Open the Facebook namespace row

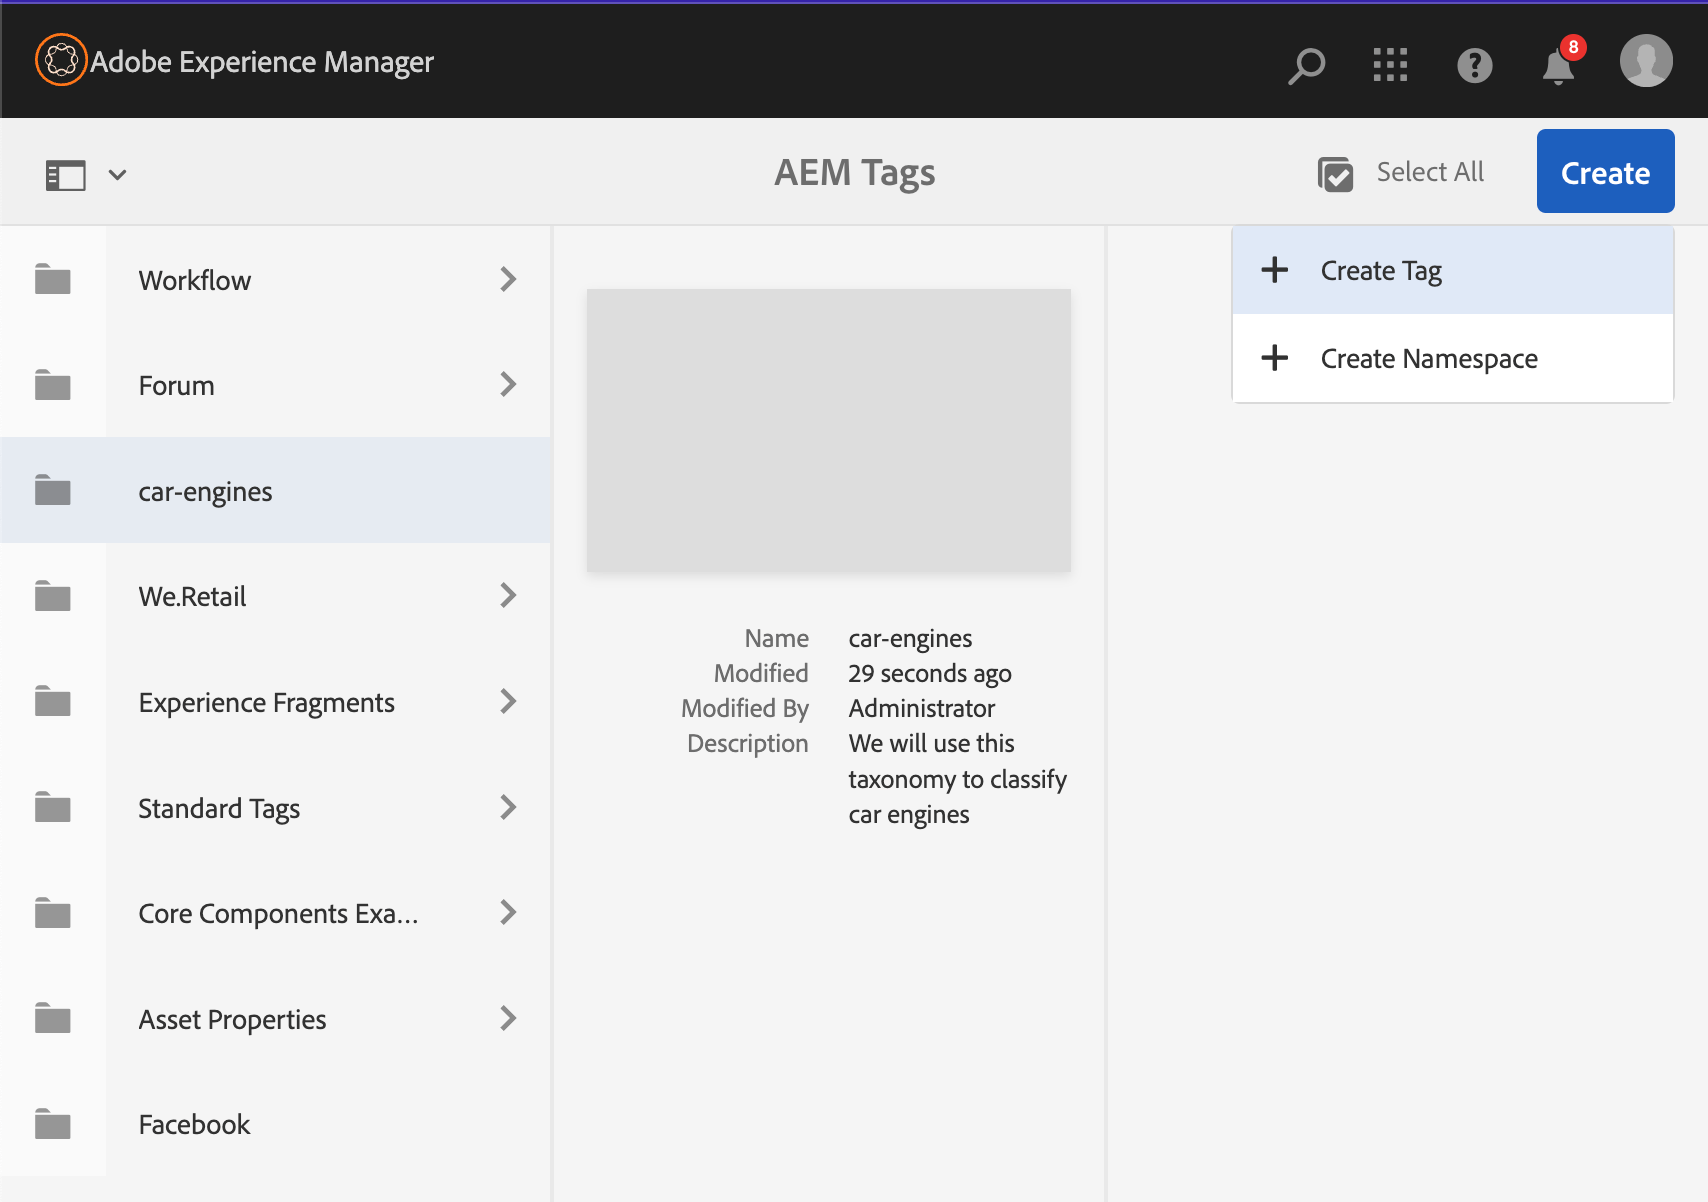[x=275, y=1124]
